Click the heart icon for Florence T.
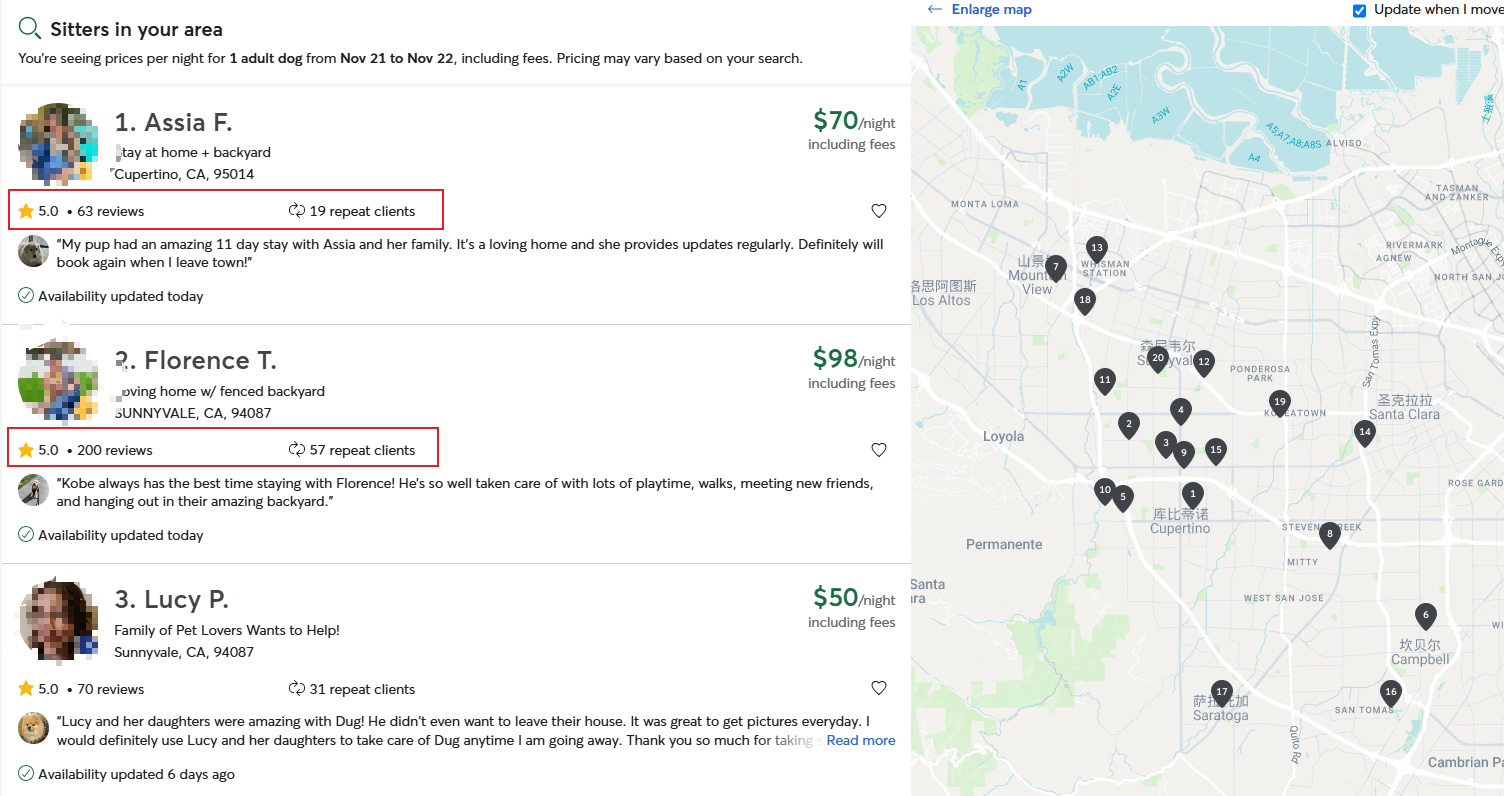 879,450
